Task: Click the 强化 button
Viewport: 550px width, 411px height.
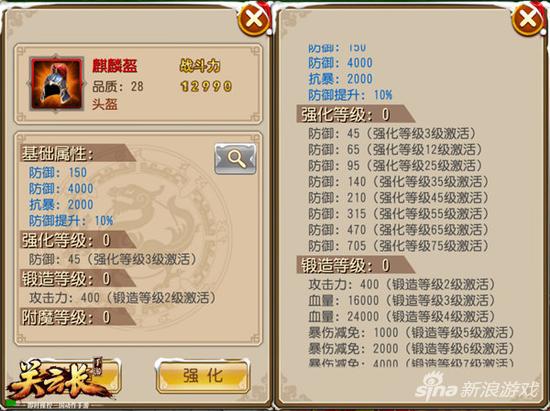Action: click(x=203, y=376)
